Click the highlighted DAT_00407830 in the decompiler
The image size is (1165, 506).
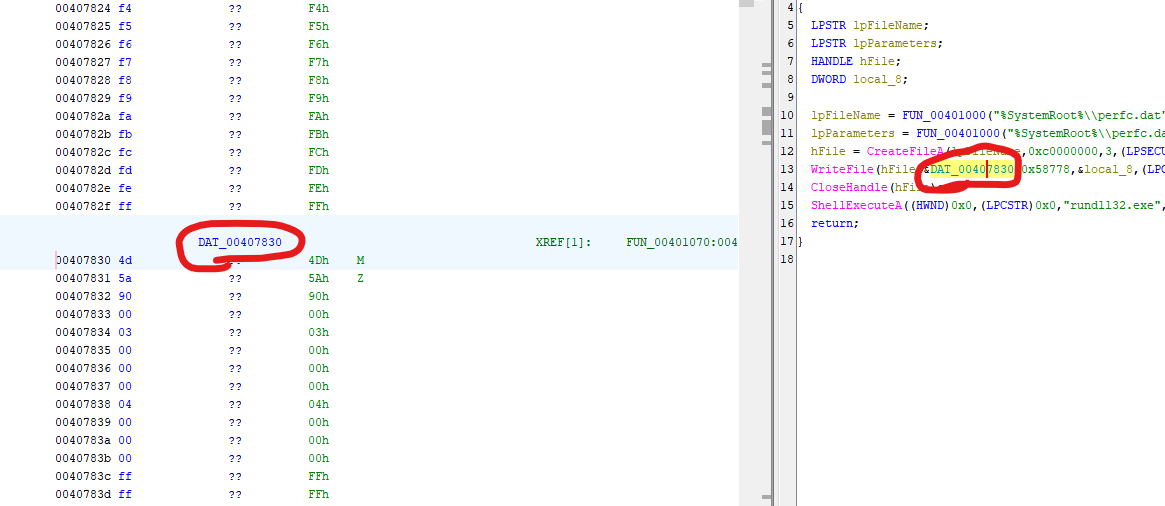972,170
